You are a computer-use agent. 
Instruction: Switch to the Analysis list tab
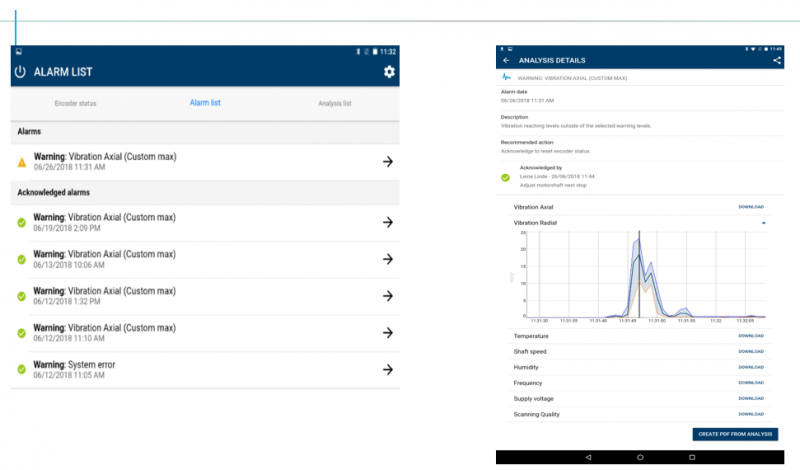(x=334, y=103)
